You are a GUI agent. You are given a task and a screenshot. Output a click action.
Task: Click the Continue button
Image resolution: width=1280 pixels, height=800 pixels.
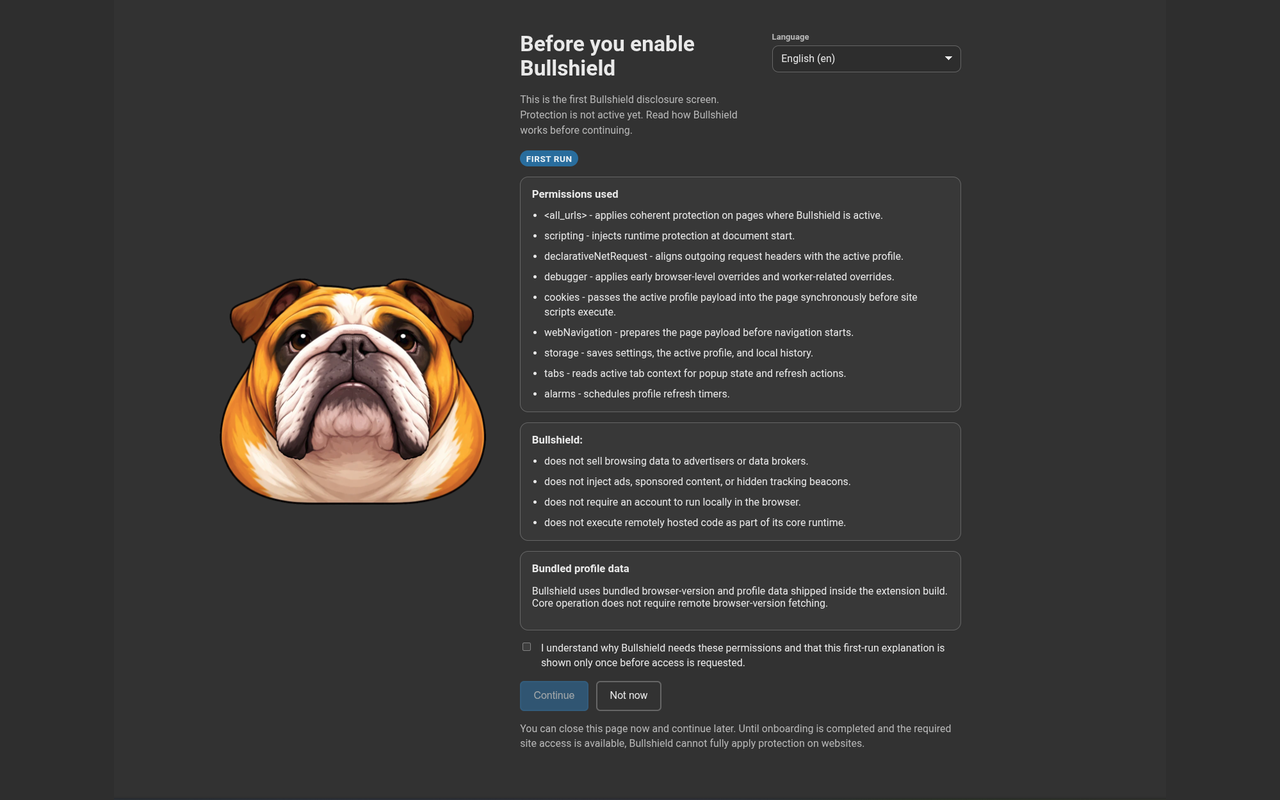click(x=554, y=696)
